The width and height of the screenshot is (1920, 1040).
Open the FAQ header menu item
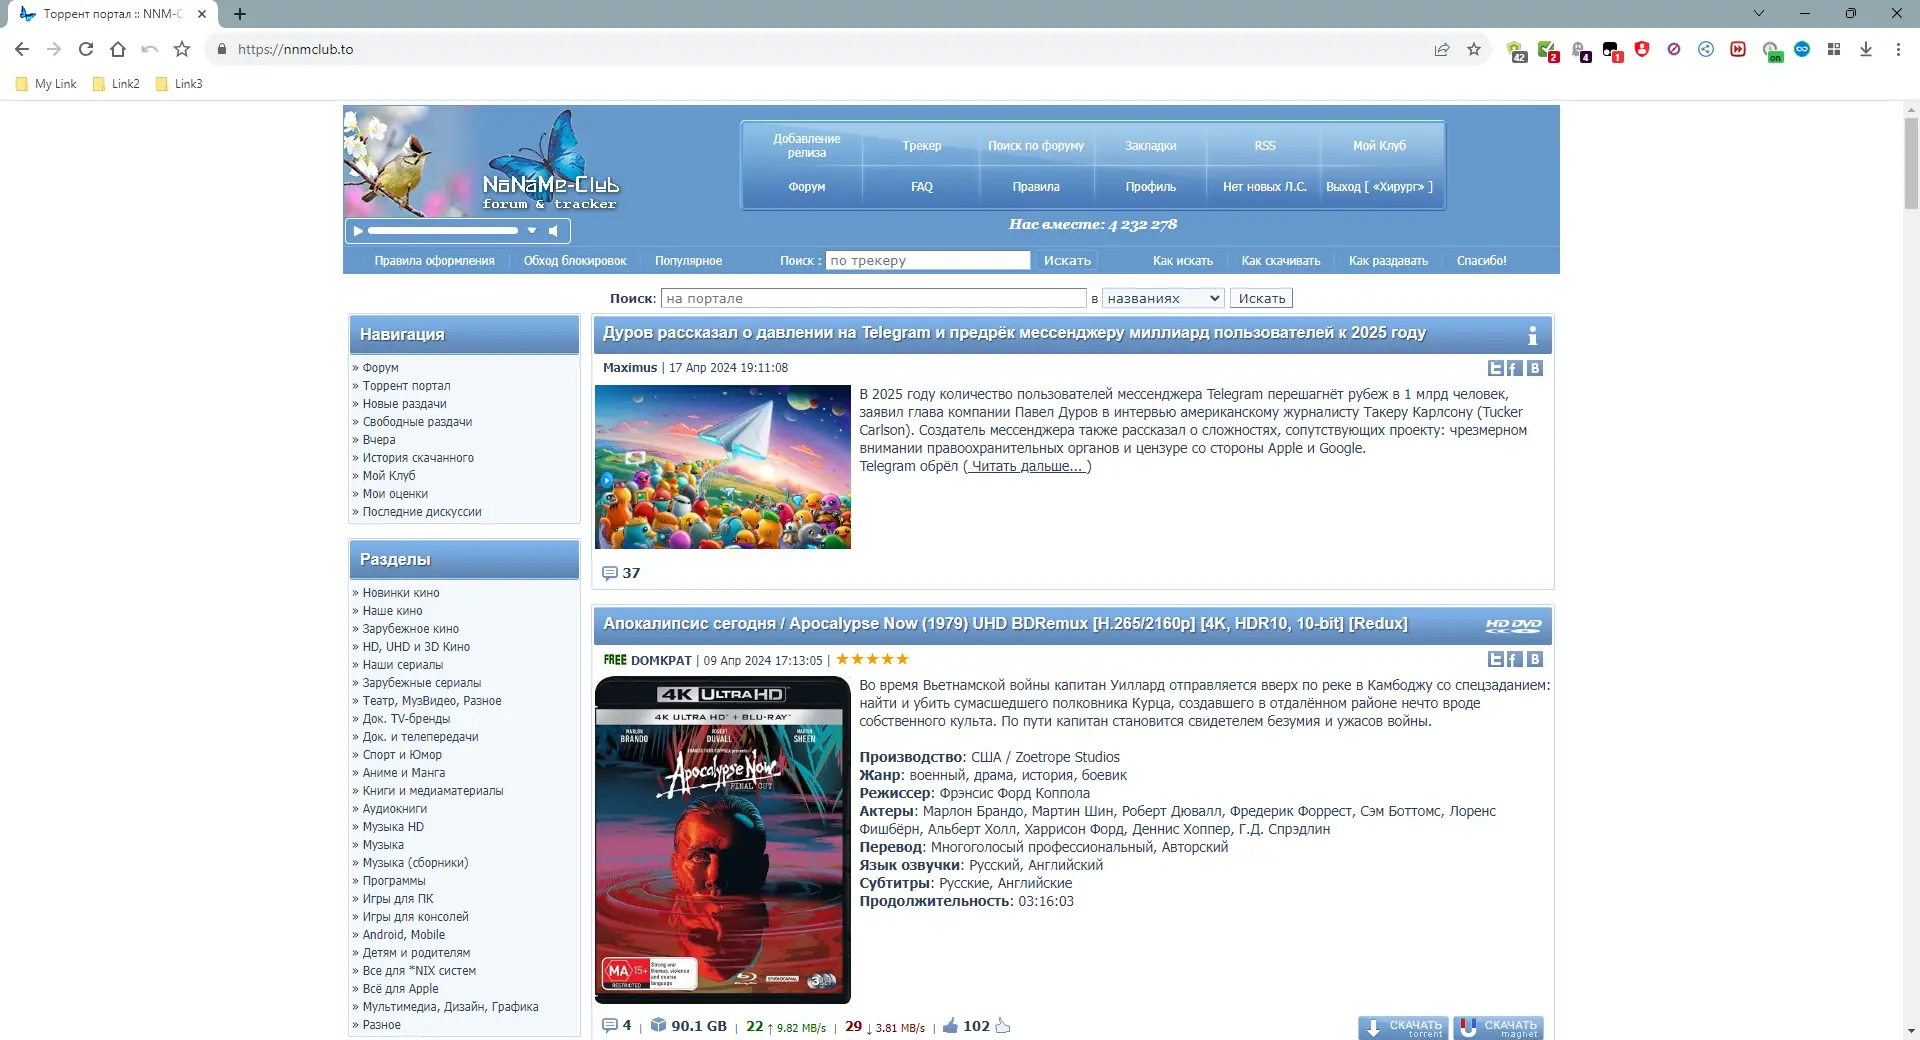click(x=922, y=187)
